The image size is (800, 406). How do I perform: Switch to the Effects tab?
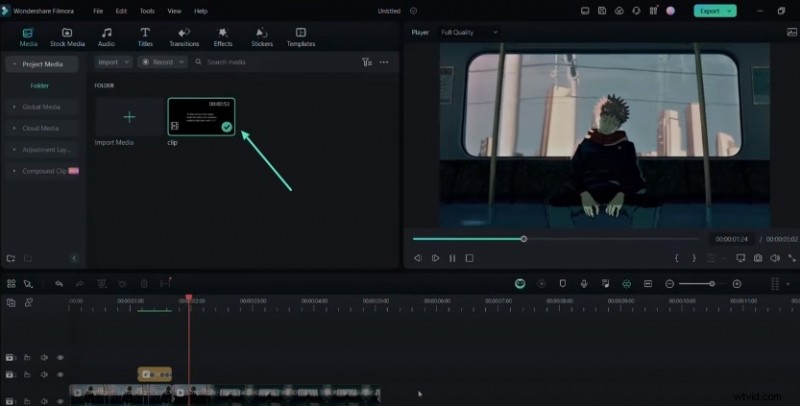223,37
